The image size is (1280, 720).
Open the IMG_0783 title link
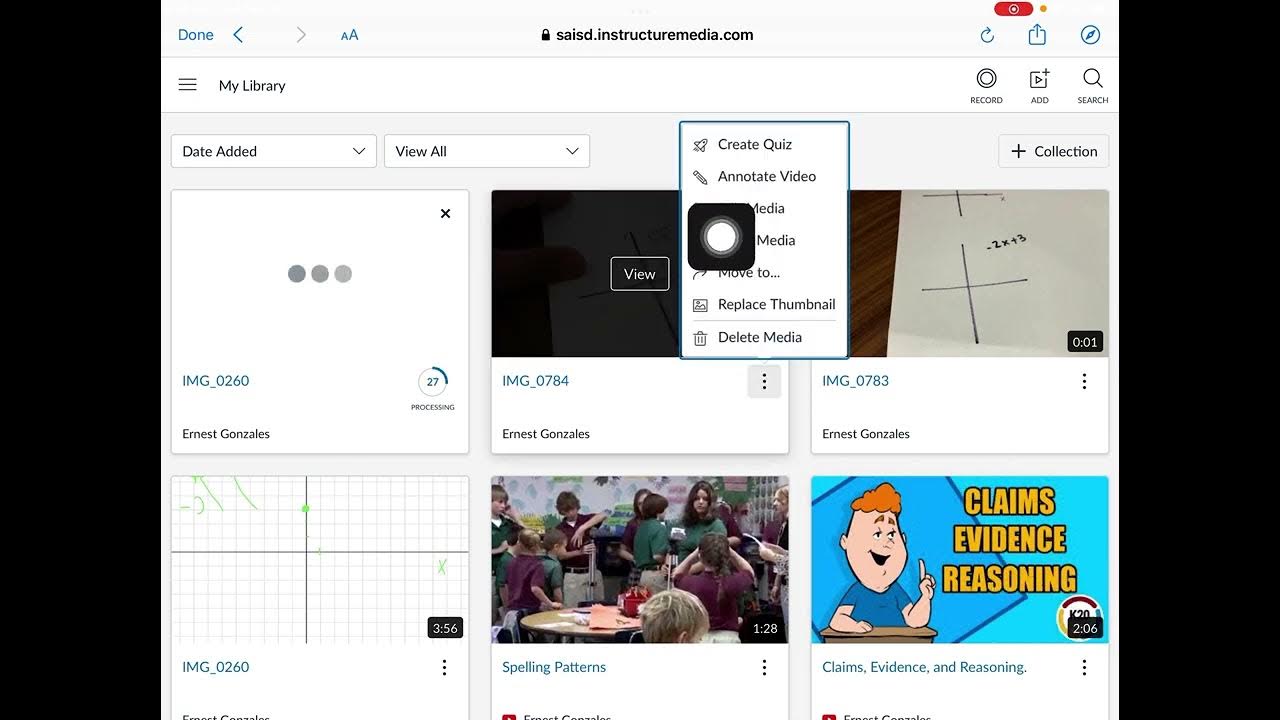click(855, 380)
